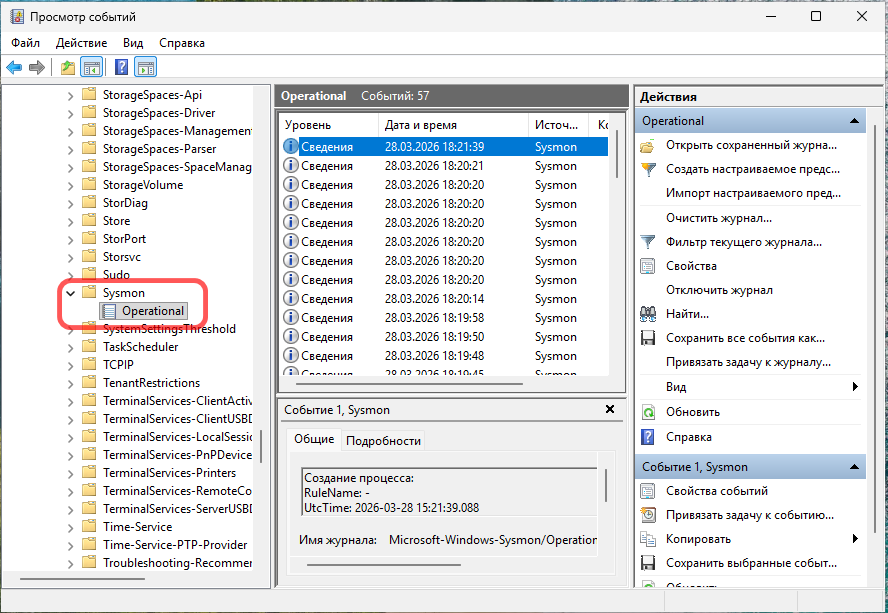
Task: Collapse the Operational section in Actions pane
Action: (855, 121)
